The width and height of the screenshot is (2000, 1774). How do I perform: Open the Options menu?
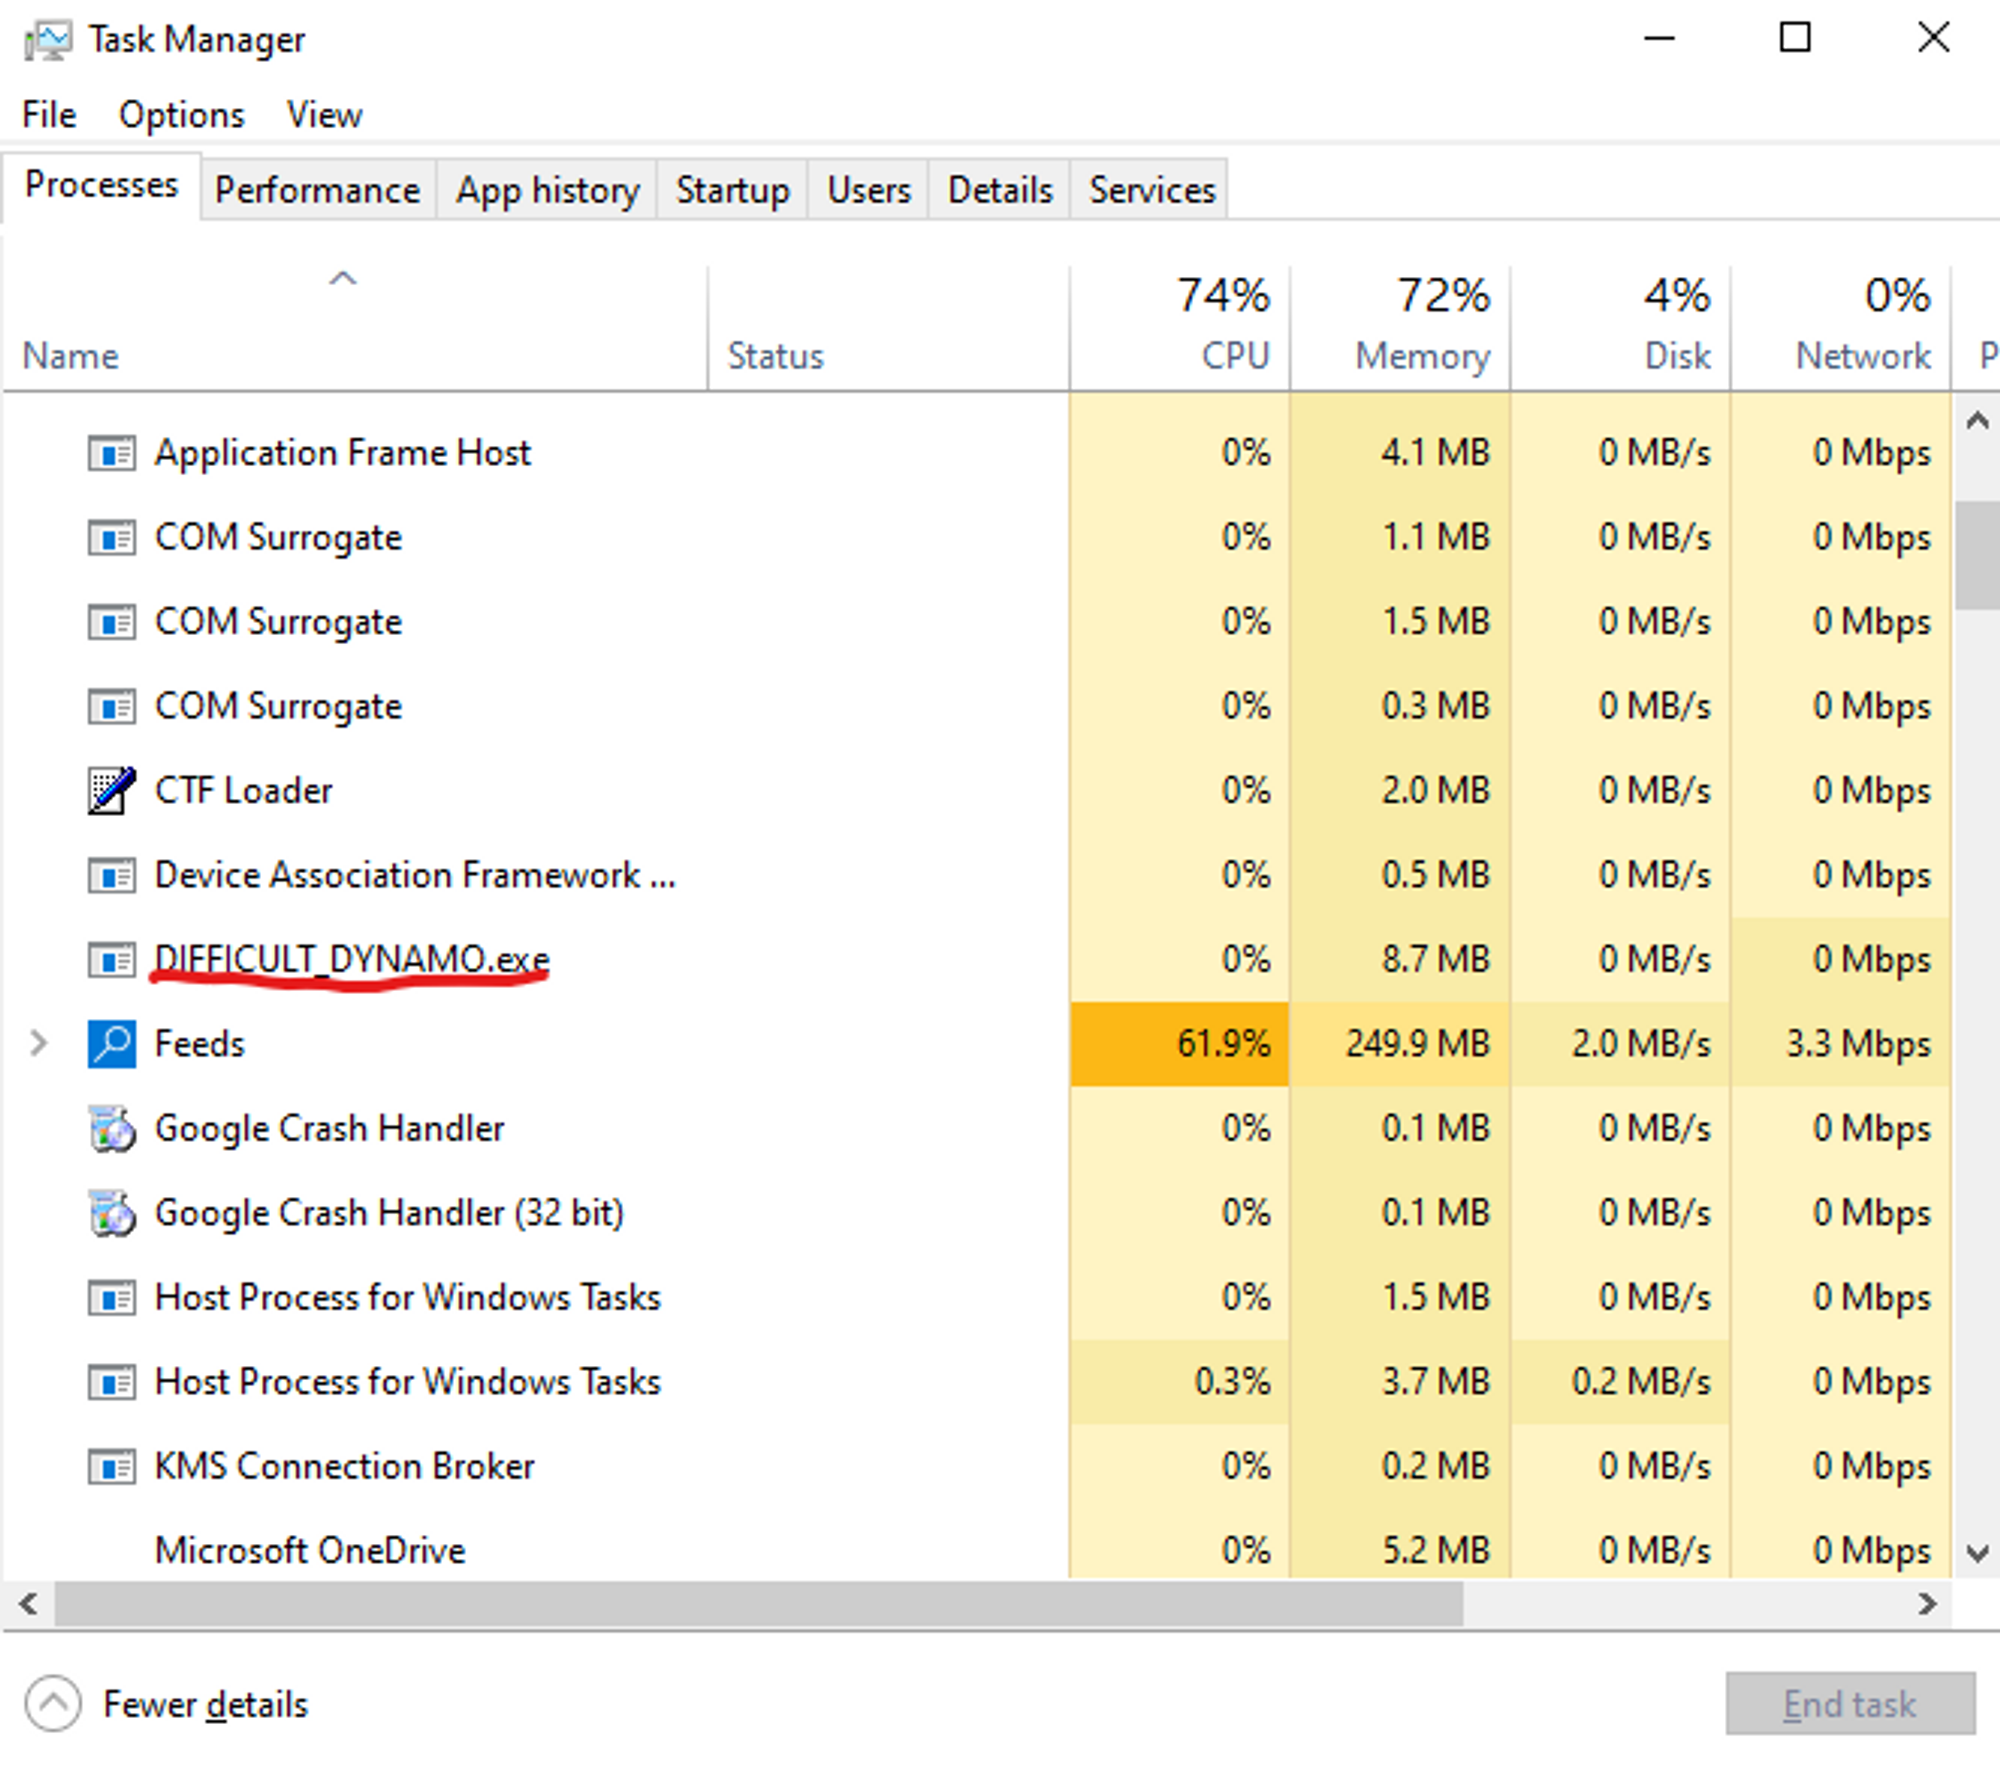[181, 115]
